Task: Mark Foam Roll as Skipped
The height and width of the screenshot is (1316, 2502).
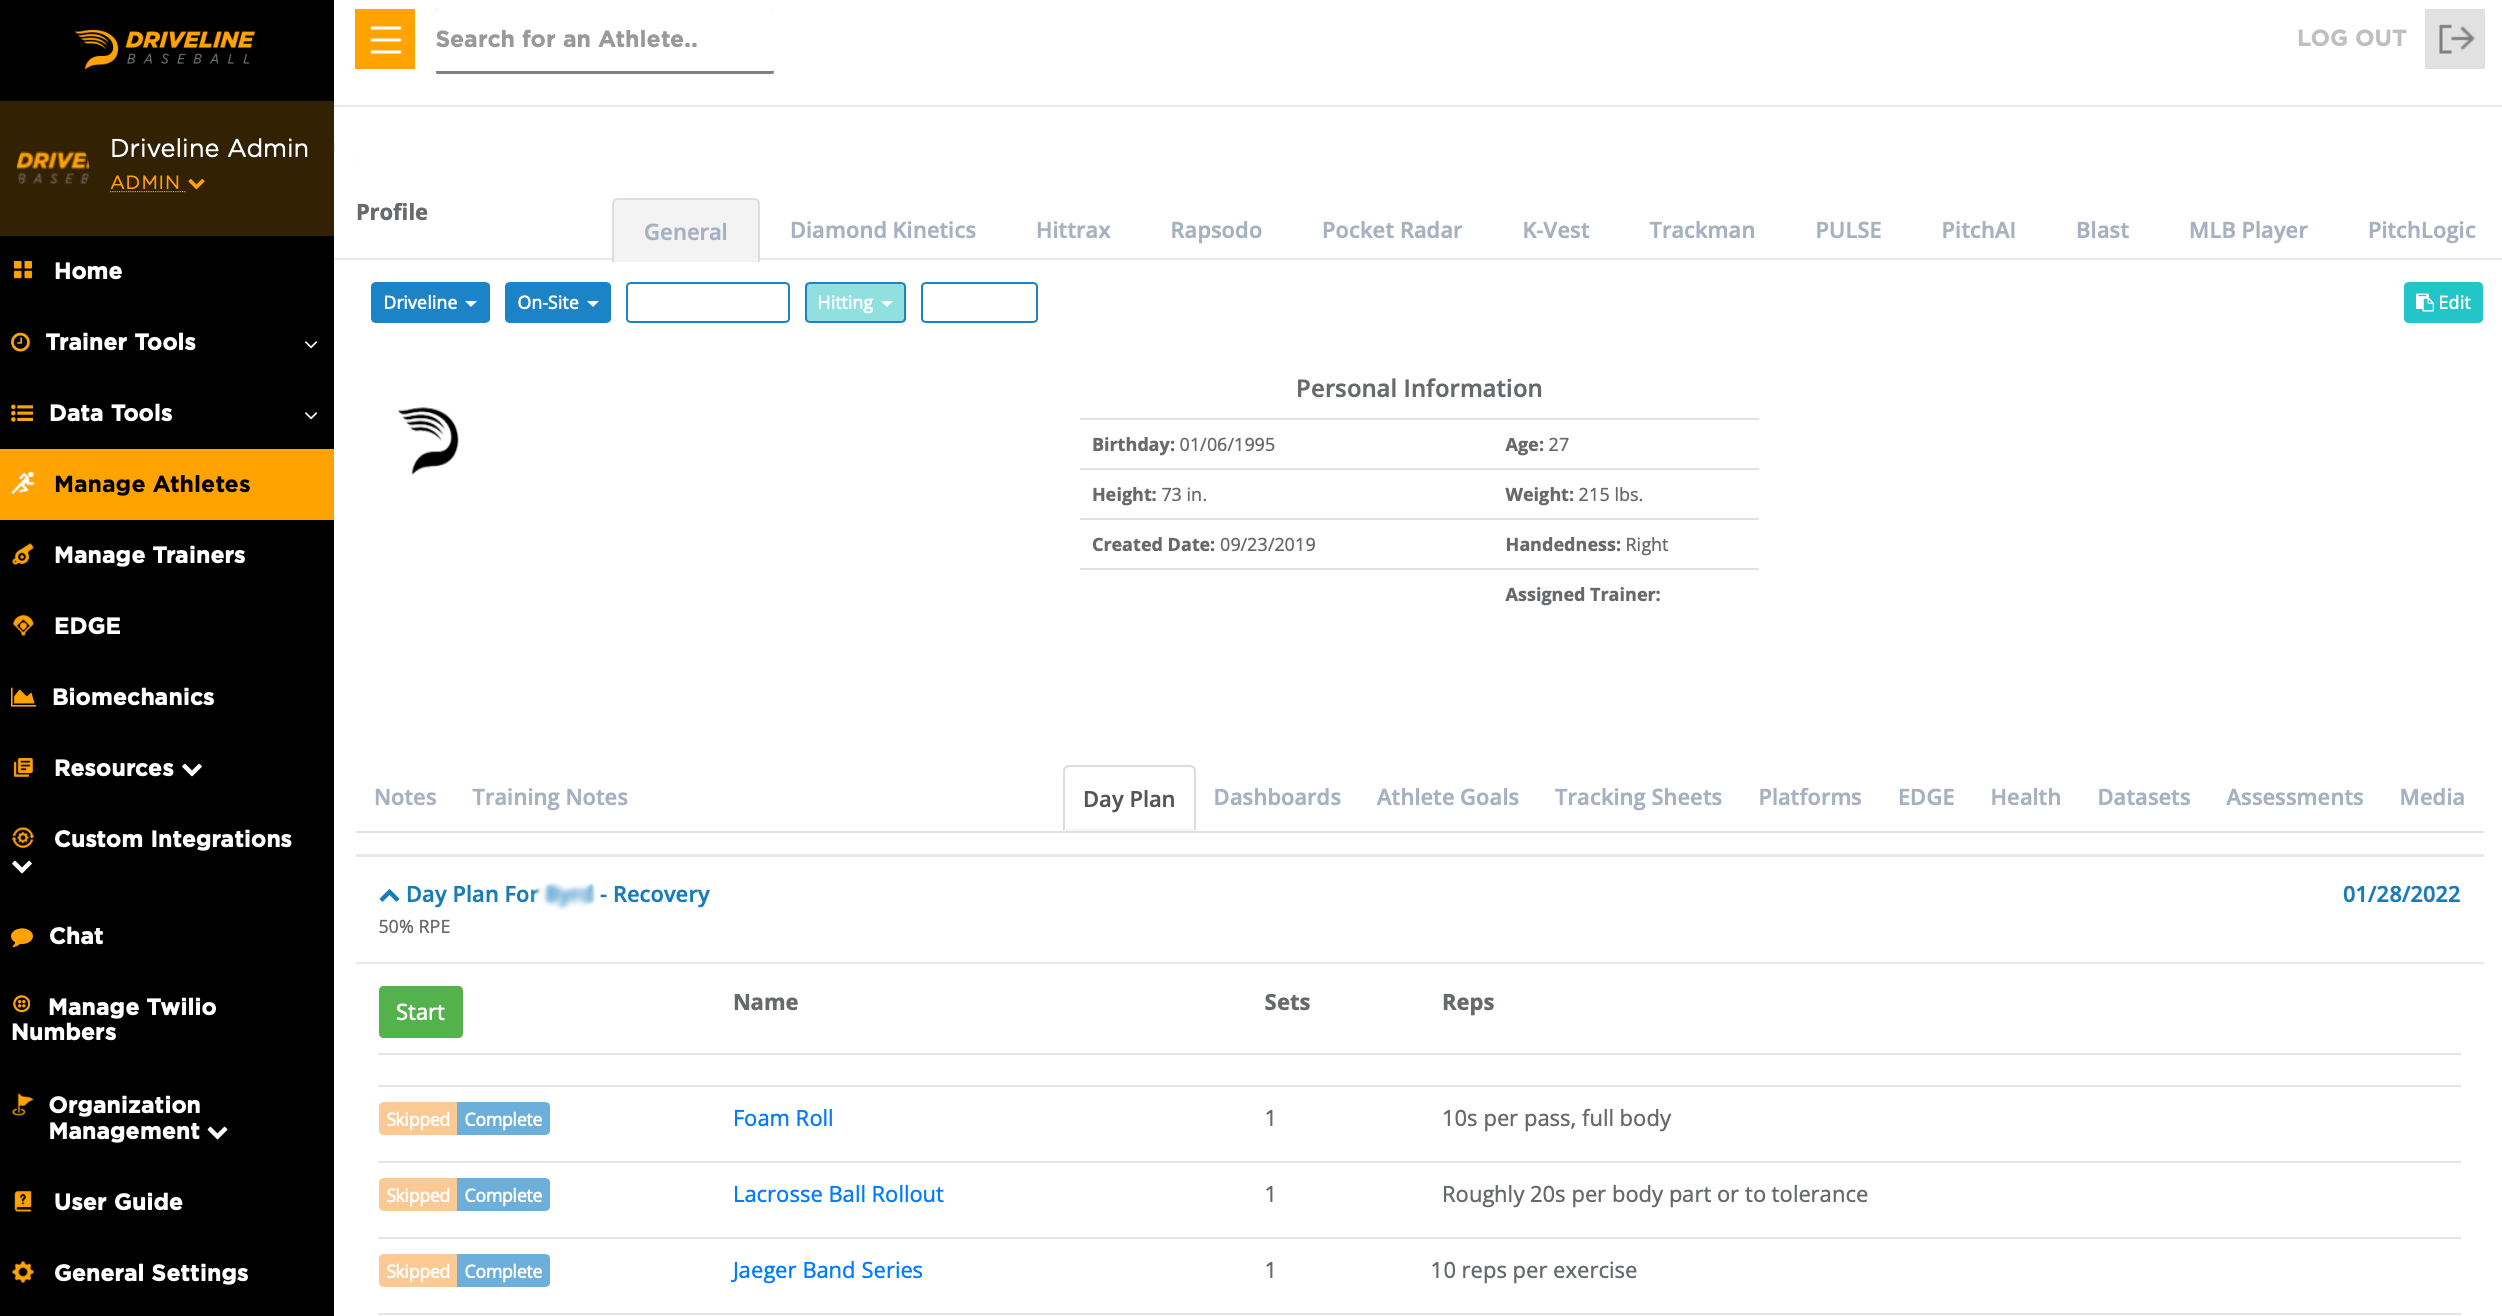Action: (x=418, y=1119)
